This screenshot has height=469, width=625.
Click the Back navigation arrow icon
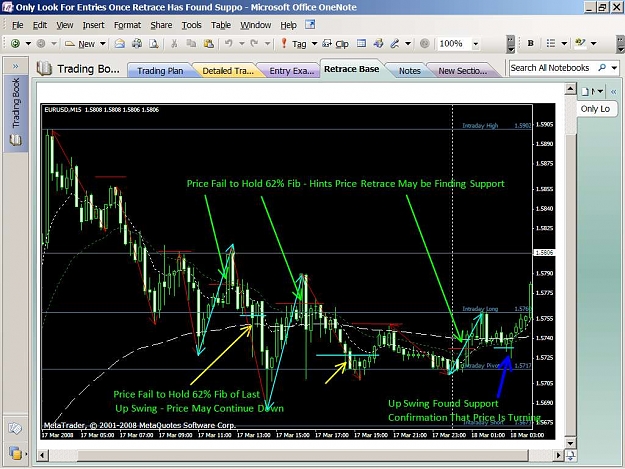15,43
